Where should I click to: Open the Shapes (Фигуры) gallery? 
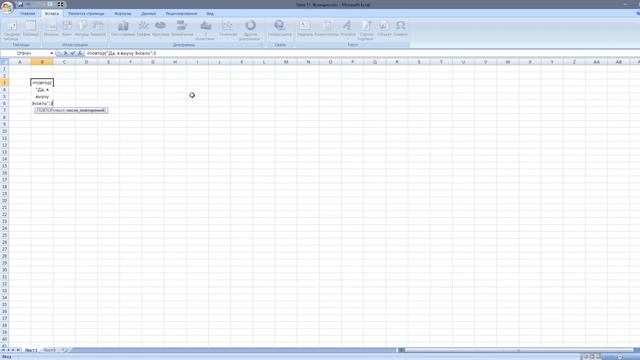click(x=82, y=29)
